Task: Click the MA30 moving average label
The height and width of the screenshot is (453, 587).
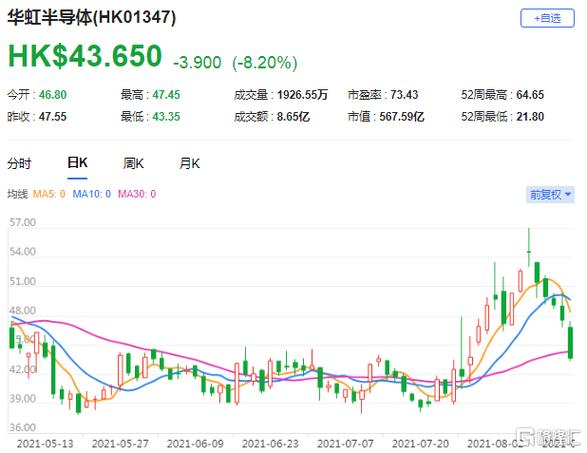Action: pos(137,194)
